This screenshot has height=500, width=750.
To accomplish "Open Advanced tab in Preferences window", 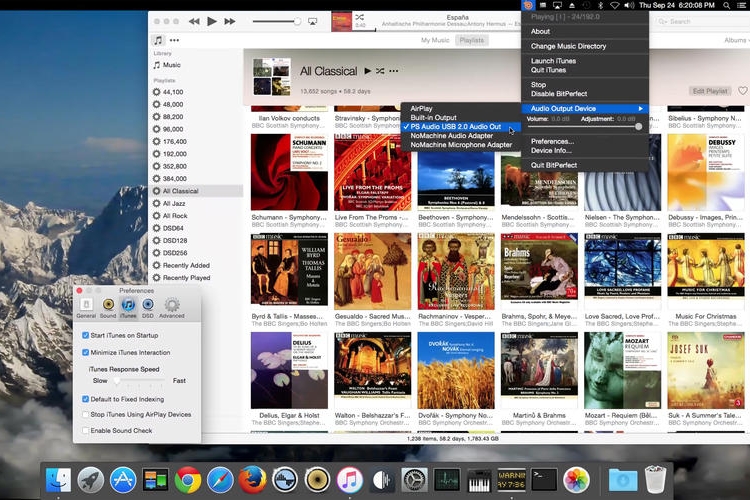I will tap(172, 308).
